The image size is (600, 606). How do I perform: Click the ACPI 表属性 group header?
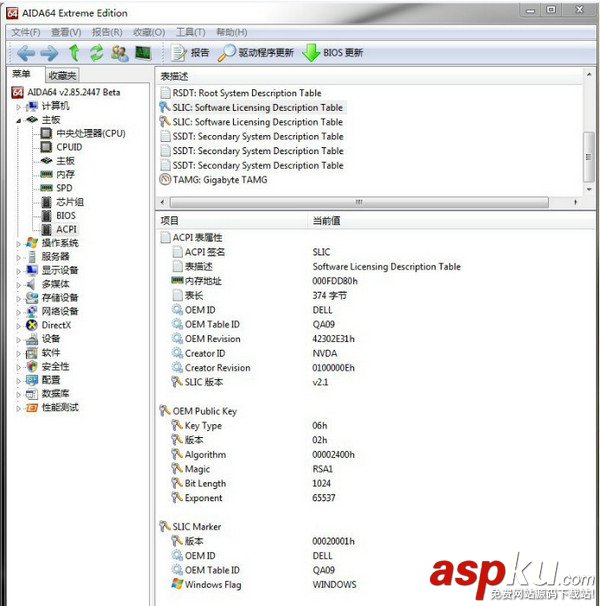pyautogui.click(x=191, y=238)
